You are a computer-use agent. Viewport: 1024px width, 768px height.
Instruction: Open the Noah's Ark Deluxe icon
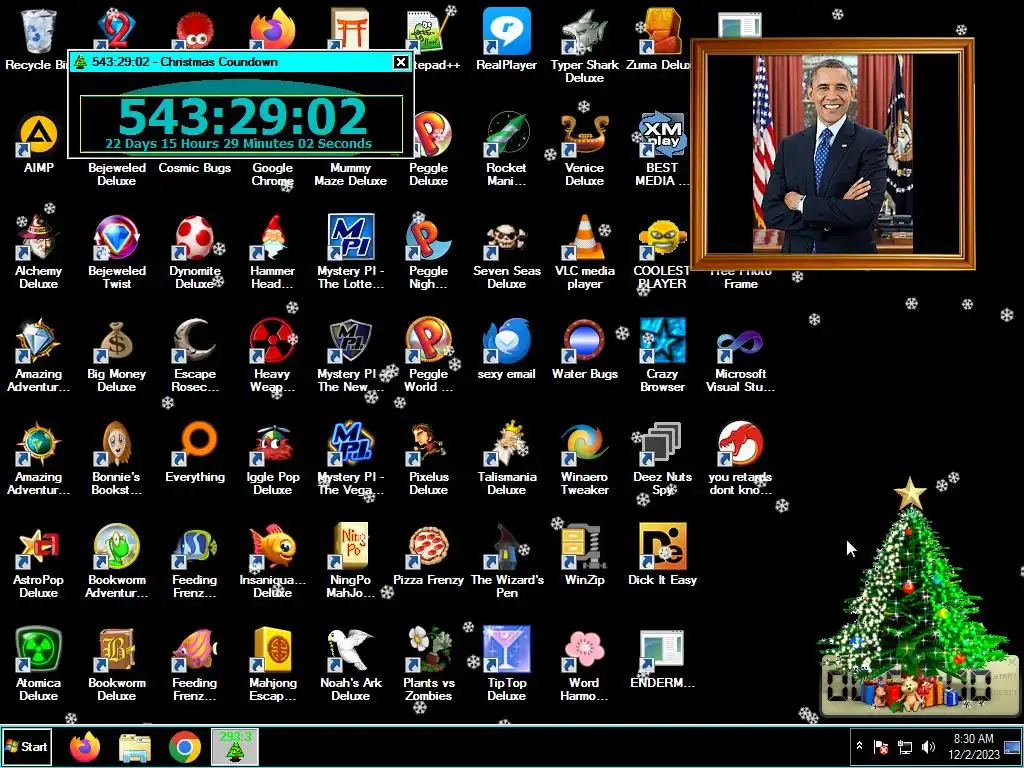(351, 664)
